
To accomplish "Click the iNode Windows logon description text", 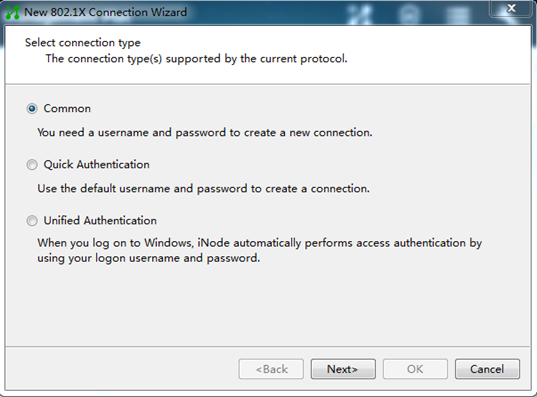I will click(x=260, y=250).
